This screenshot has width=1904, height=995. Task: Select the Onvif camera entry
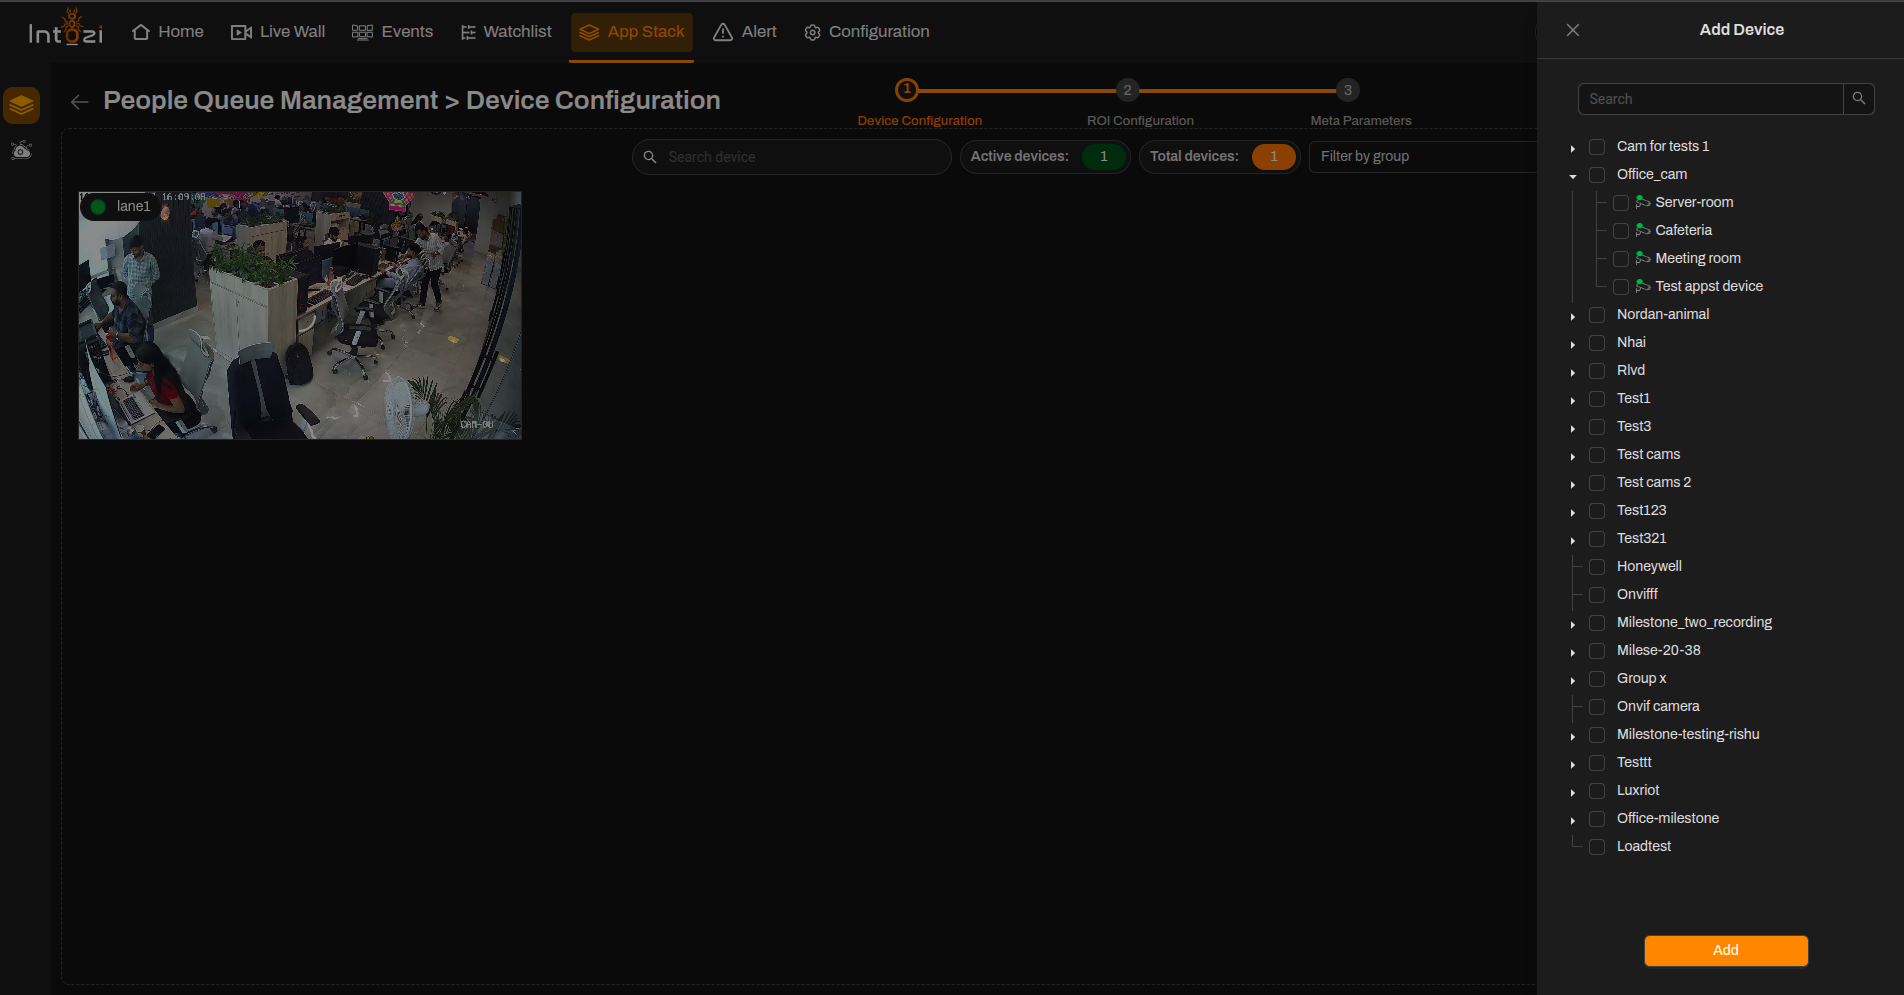pyautogui.click(x=1658, y=706)
